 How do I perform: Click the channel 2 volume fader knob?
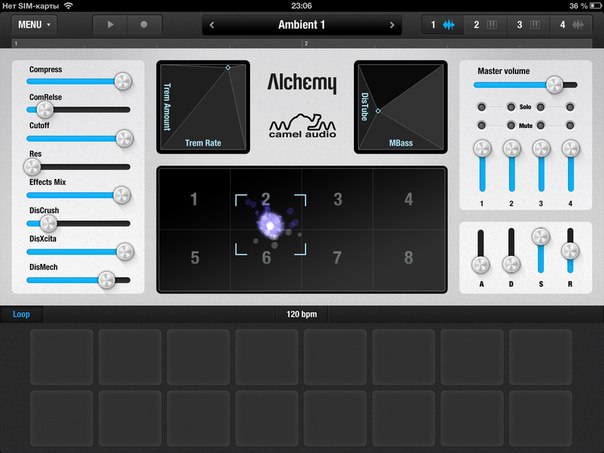point(512,149)
